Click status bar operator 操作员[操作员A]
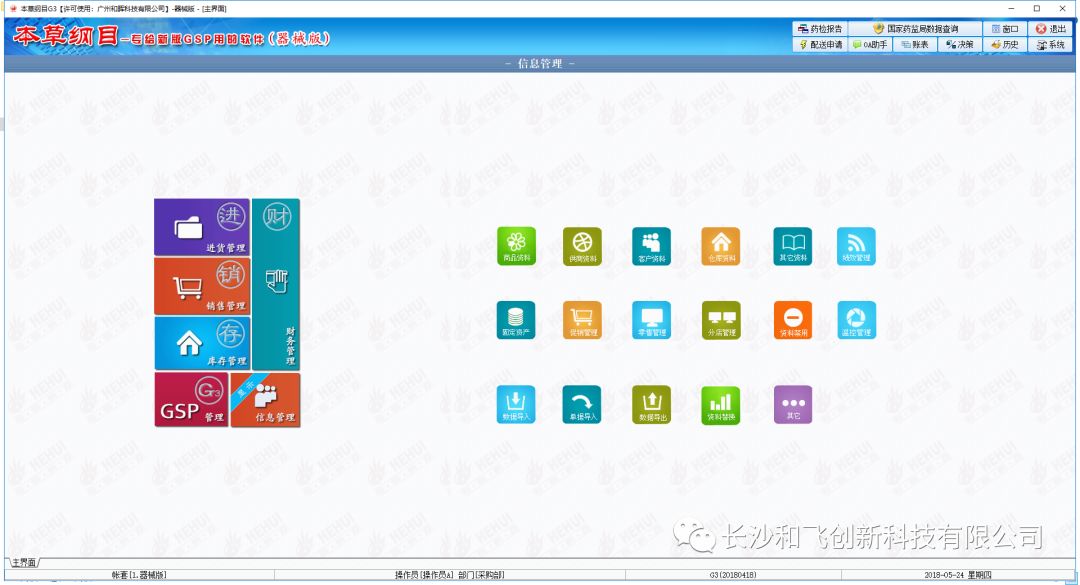This screenshot has height=585, width=1080. pos(424,575)
